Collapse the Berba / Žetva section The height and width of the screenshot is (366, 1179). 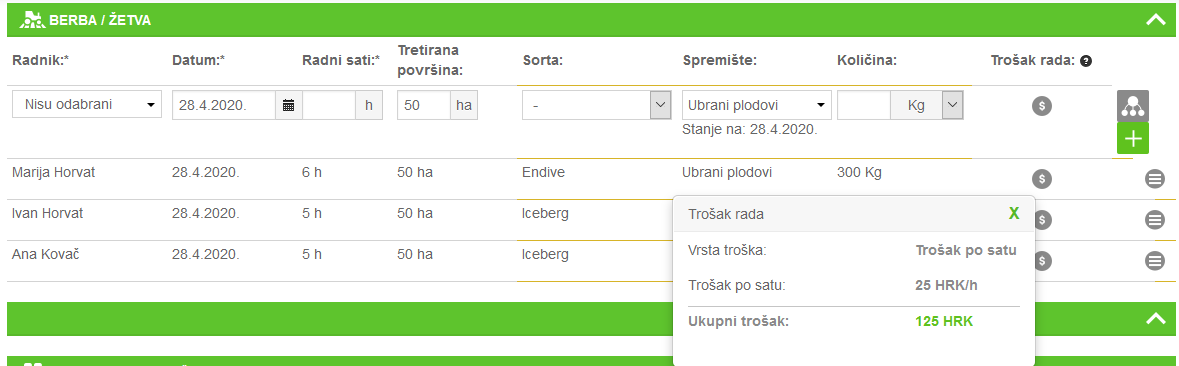(x=1155, y=20)
